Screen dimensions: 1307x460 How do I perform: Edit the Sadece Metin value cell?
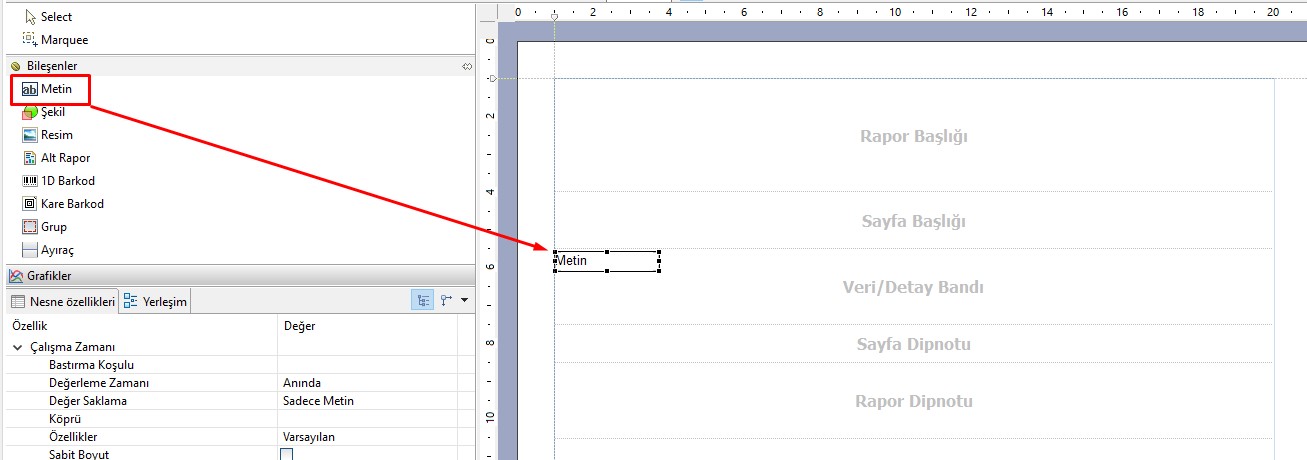point(367,401)
